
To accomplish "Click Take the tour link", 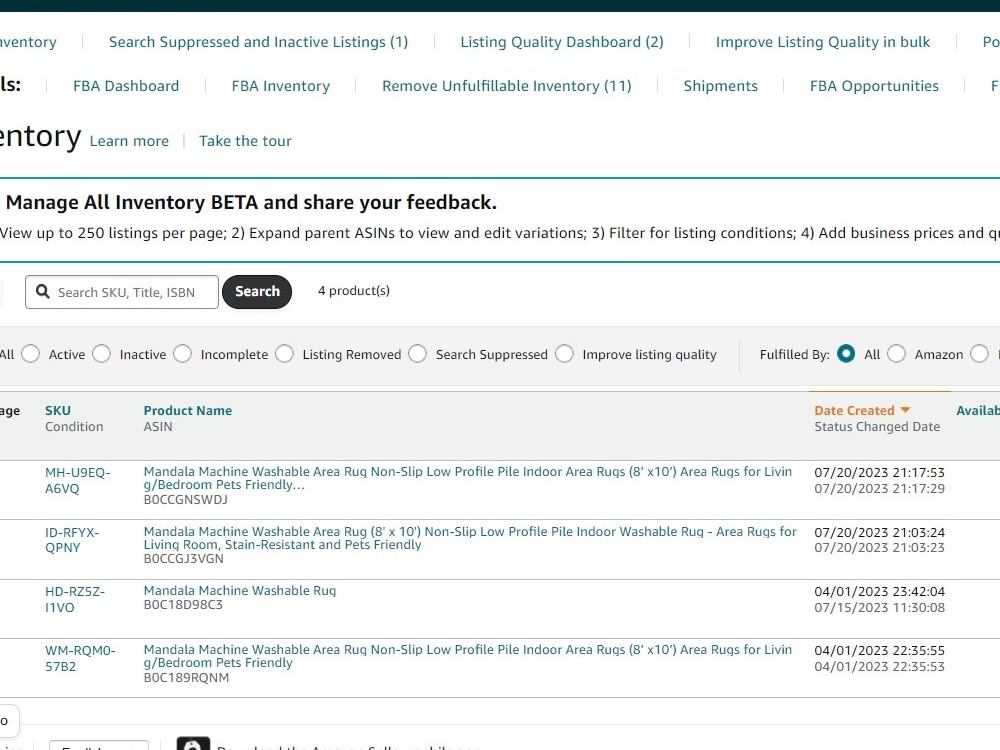I will point(245,141).
